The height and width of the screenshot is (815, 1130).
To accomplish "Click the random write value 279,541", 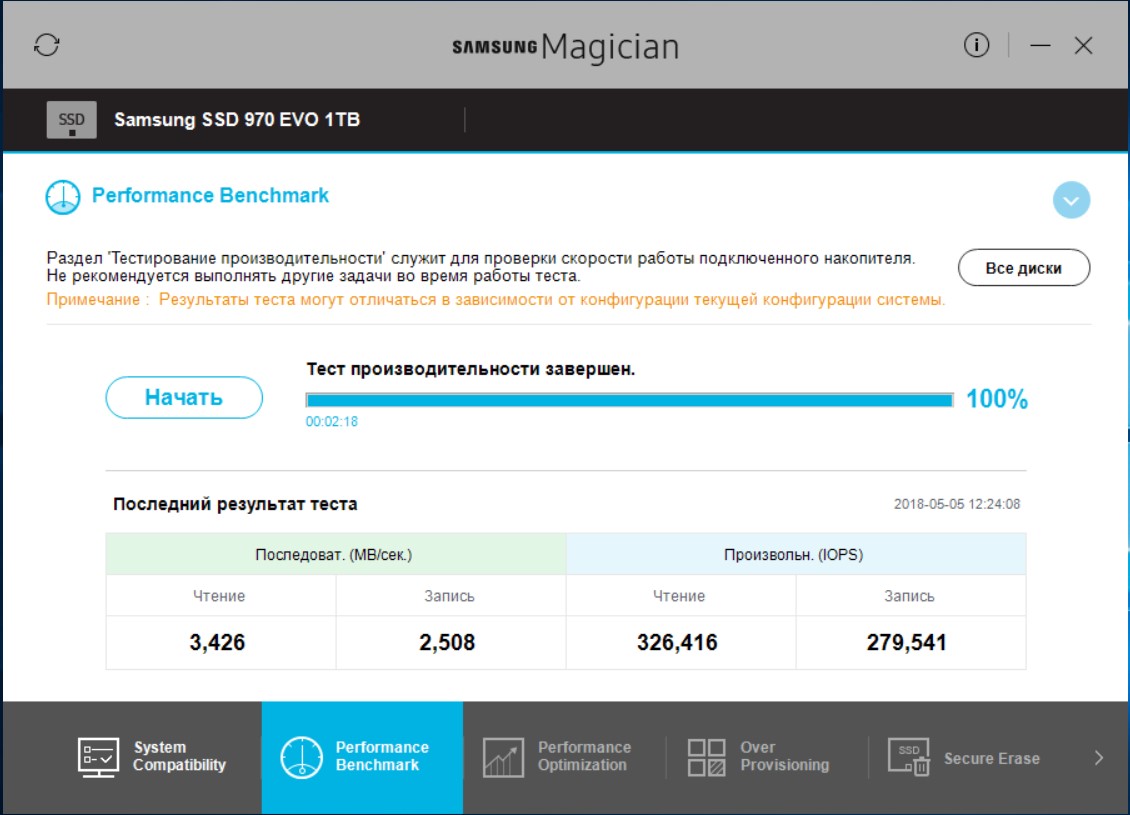I will tap(907, 642).
